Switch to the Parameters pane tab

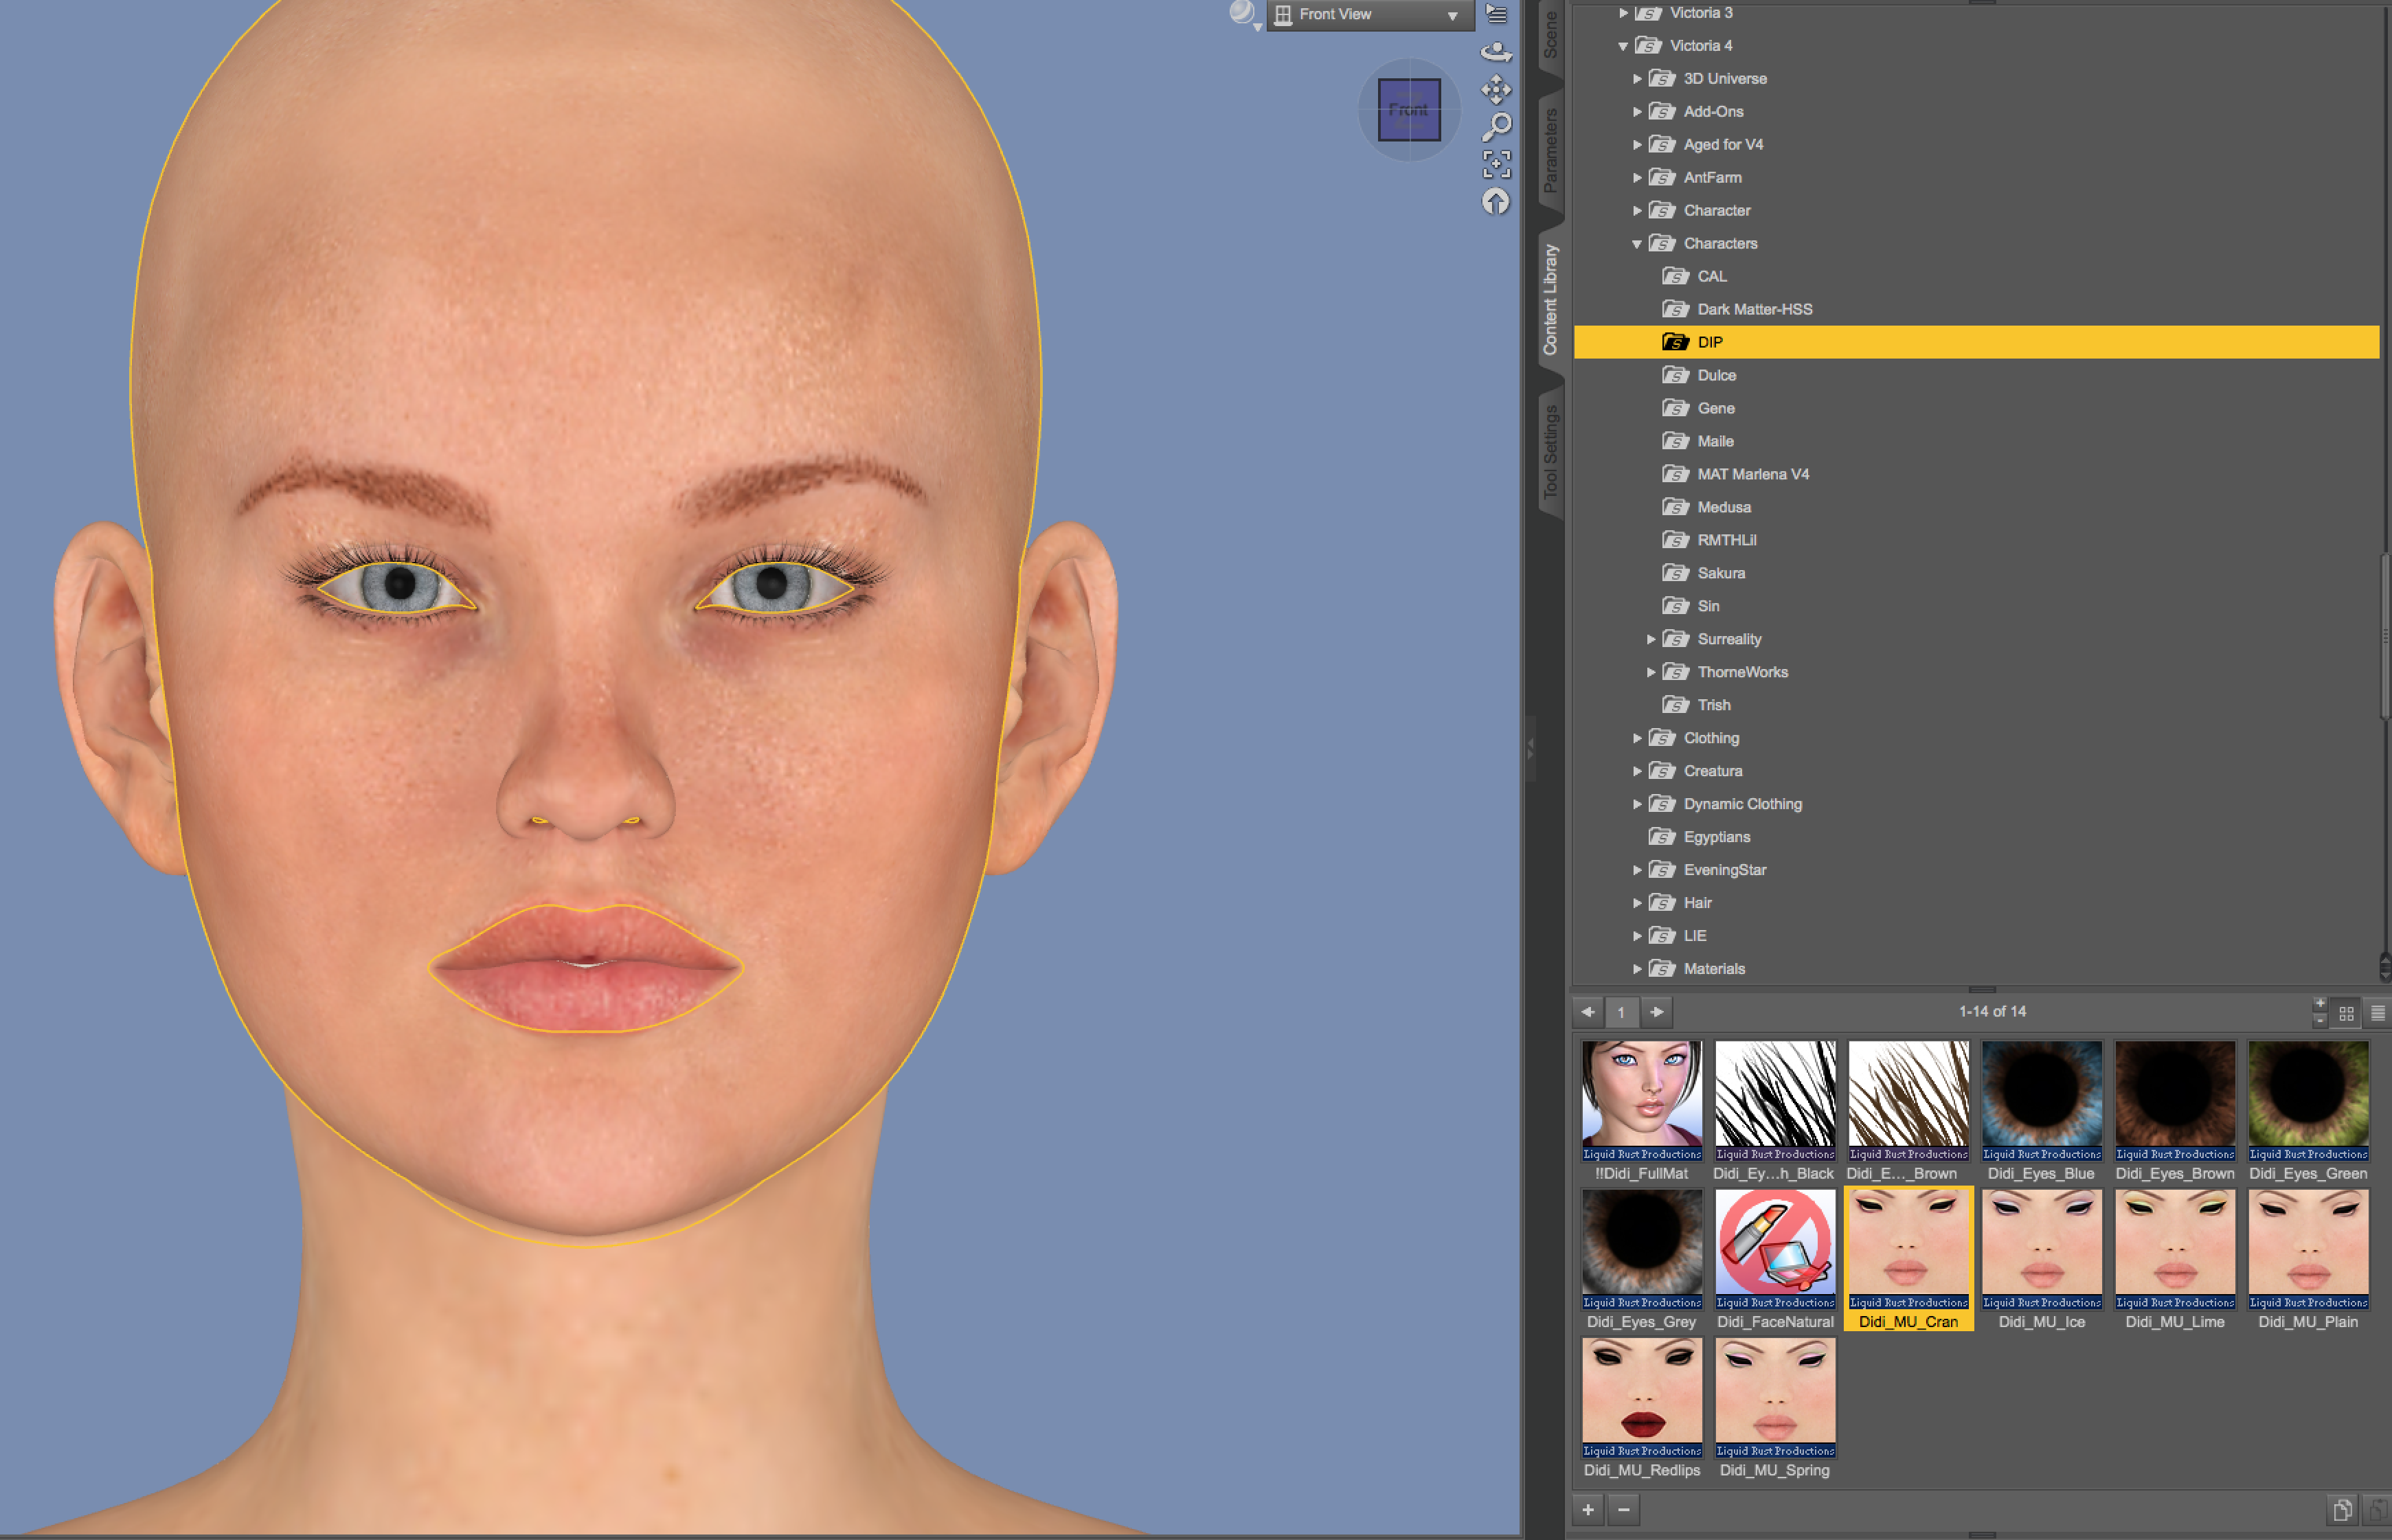(x=1550, y=150)
